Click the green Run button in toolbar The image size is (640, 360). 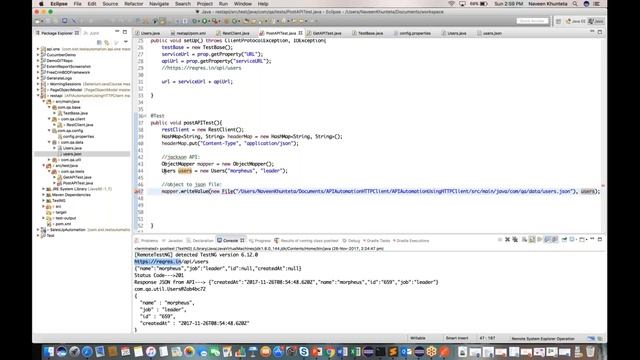coord(204,21)
